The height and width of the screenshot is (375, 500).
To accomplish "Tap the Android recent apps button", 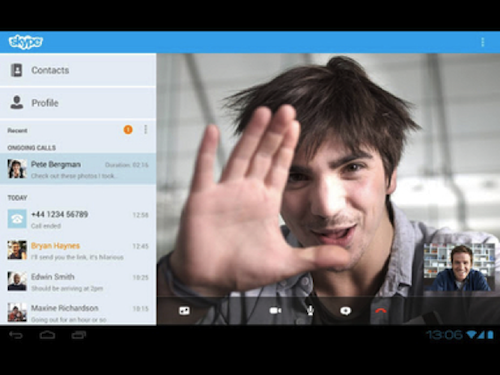I will click(x=79, y=335).
